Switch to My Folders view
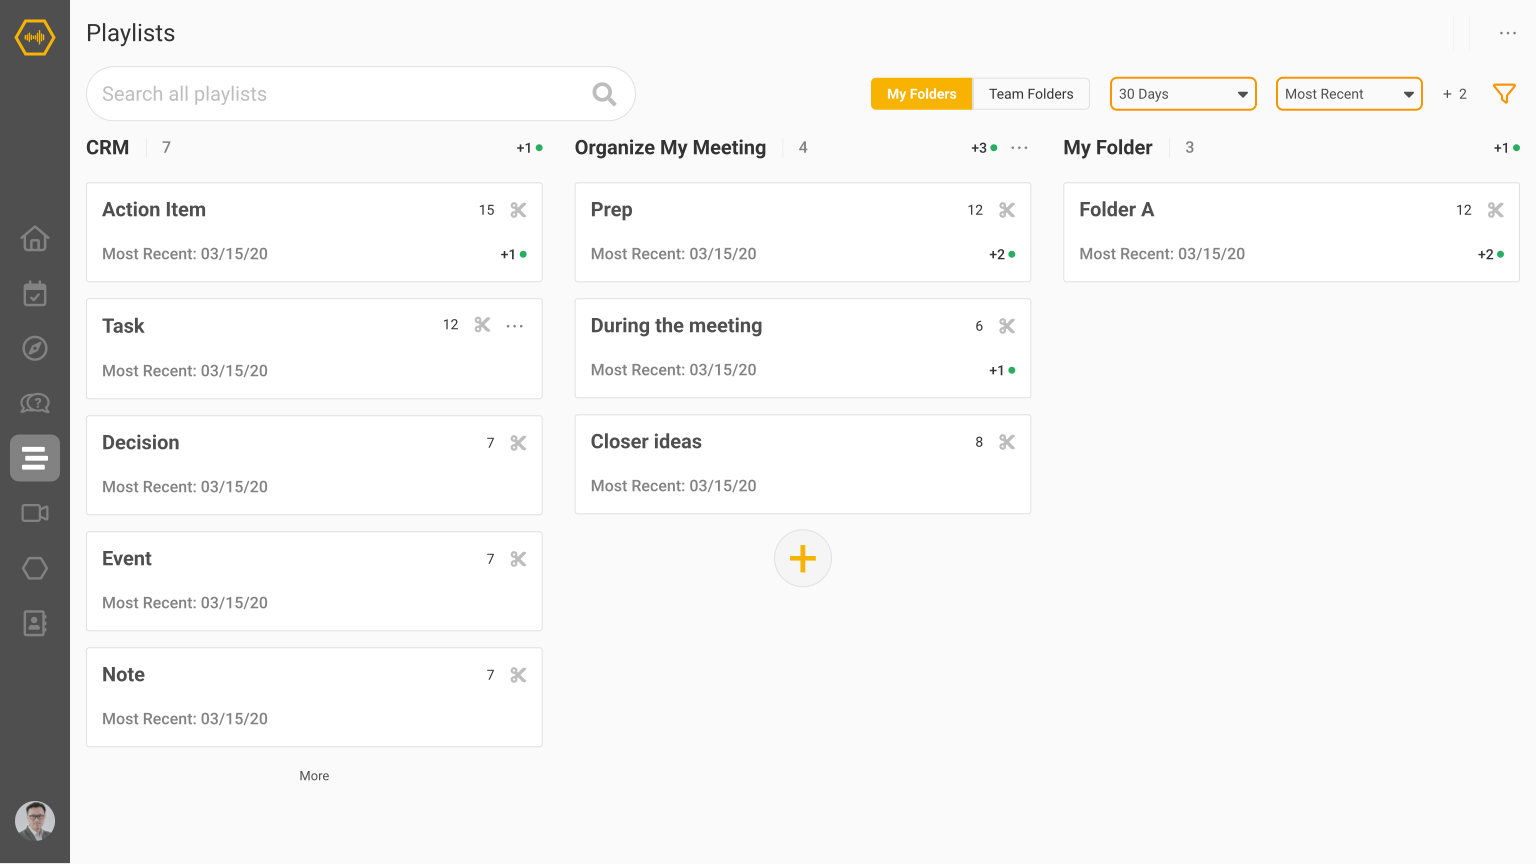The width and height of the screenshot is (1536, 864). tap(921, 94)
